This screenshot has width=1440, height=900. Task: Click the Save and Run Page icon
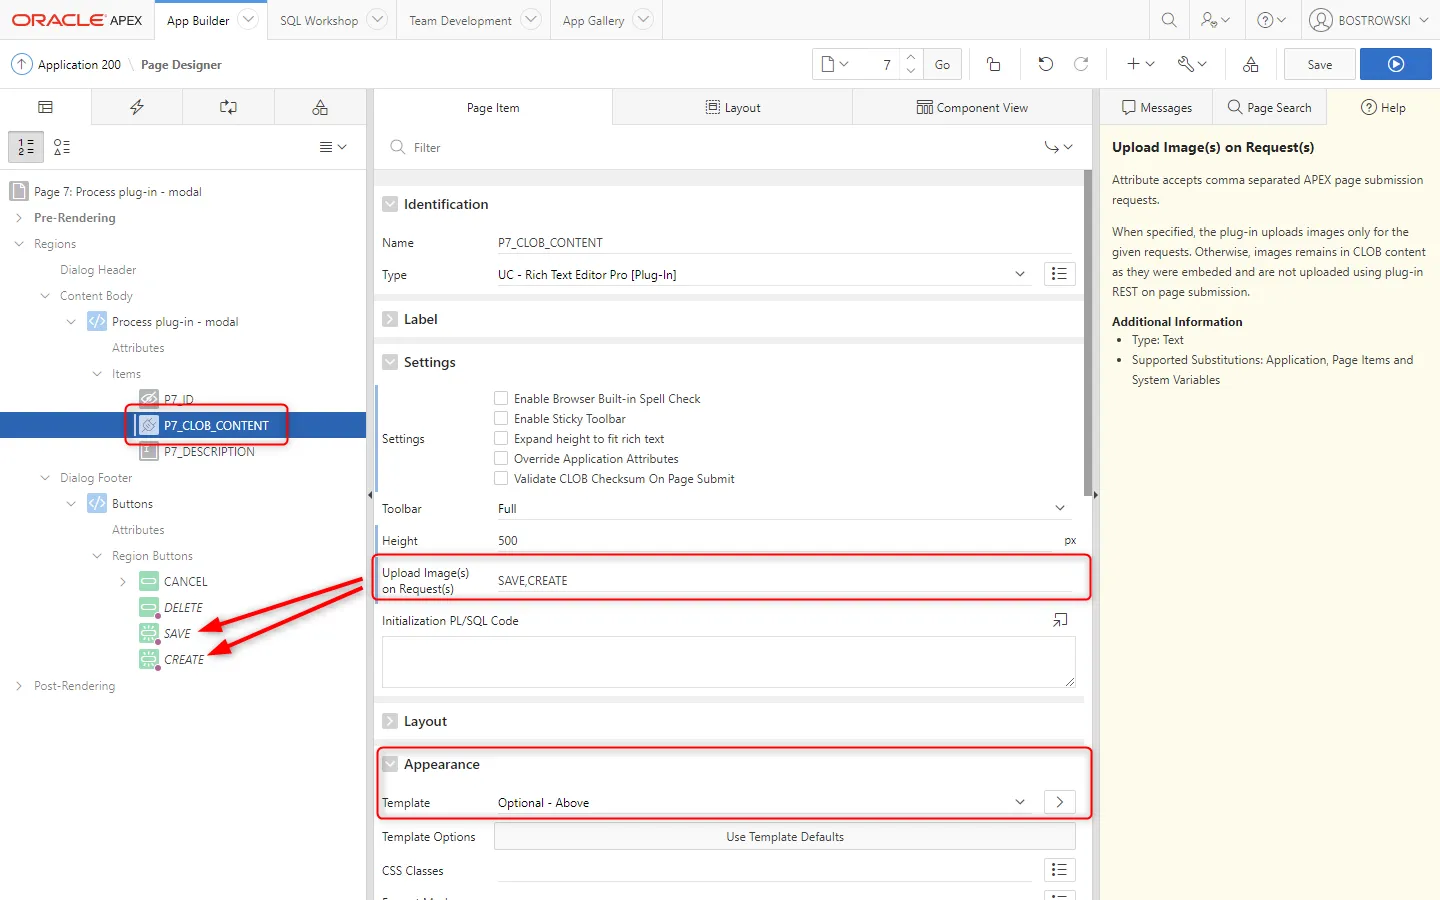tap(1395, 64)
